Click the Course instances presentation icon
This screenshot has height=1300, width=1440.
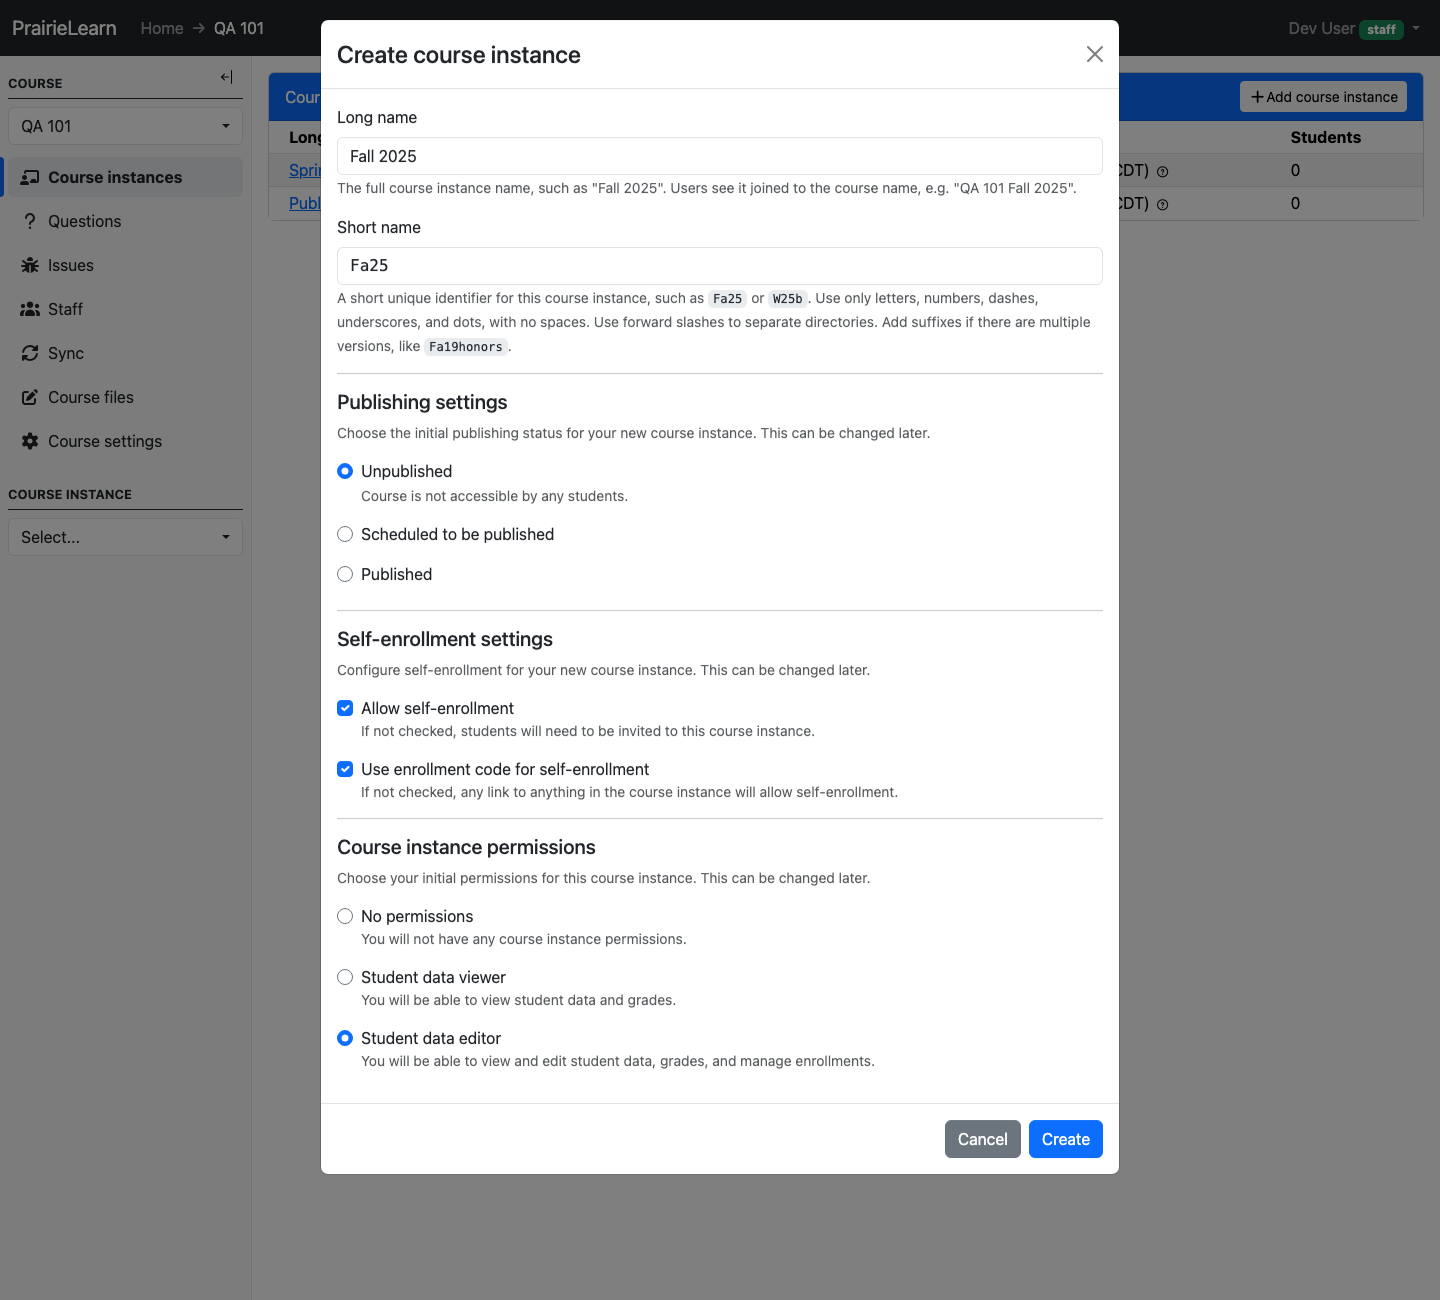point(30,177)
